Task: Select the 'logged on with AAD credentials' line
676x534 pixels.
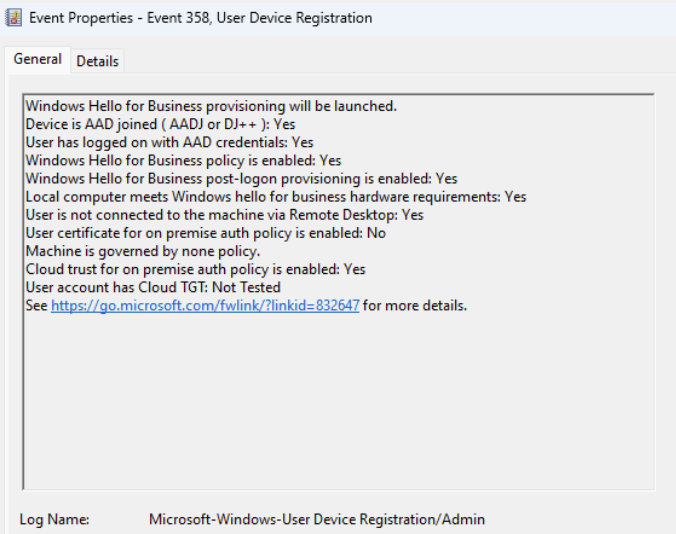Action: pyautogui.click(x=169, y=142)
